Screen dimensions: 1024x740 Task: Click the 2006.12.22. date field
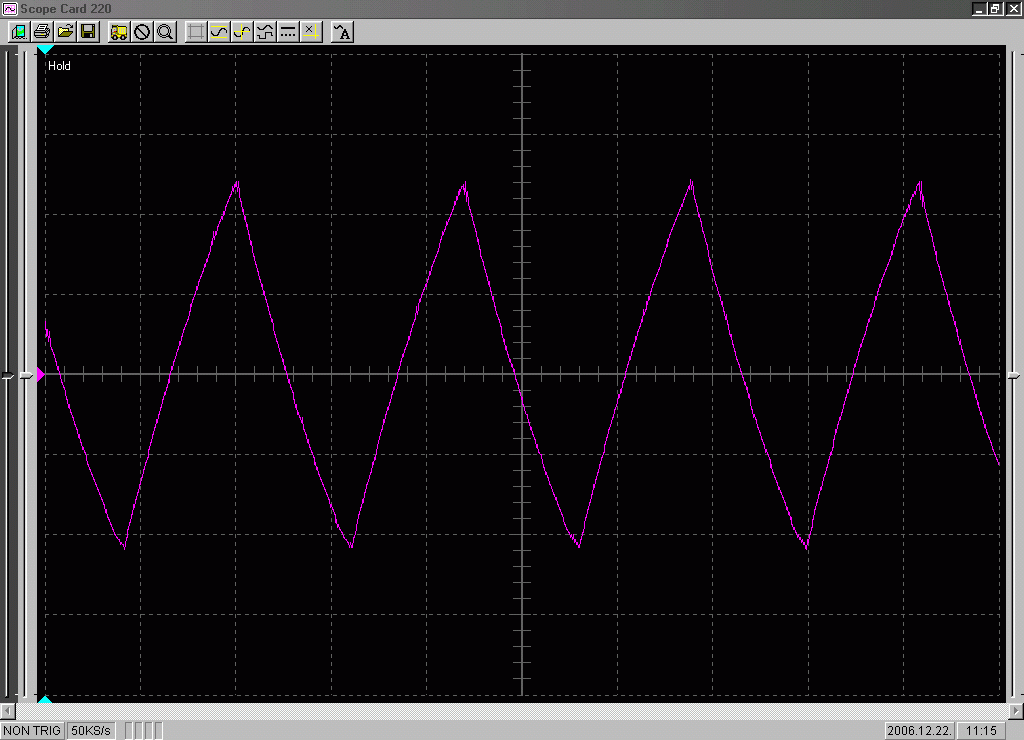click(919, 730)
